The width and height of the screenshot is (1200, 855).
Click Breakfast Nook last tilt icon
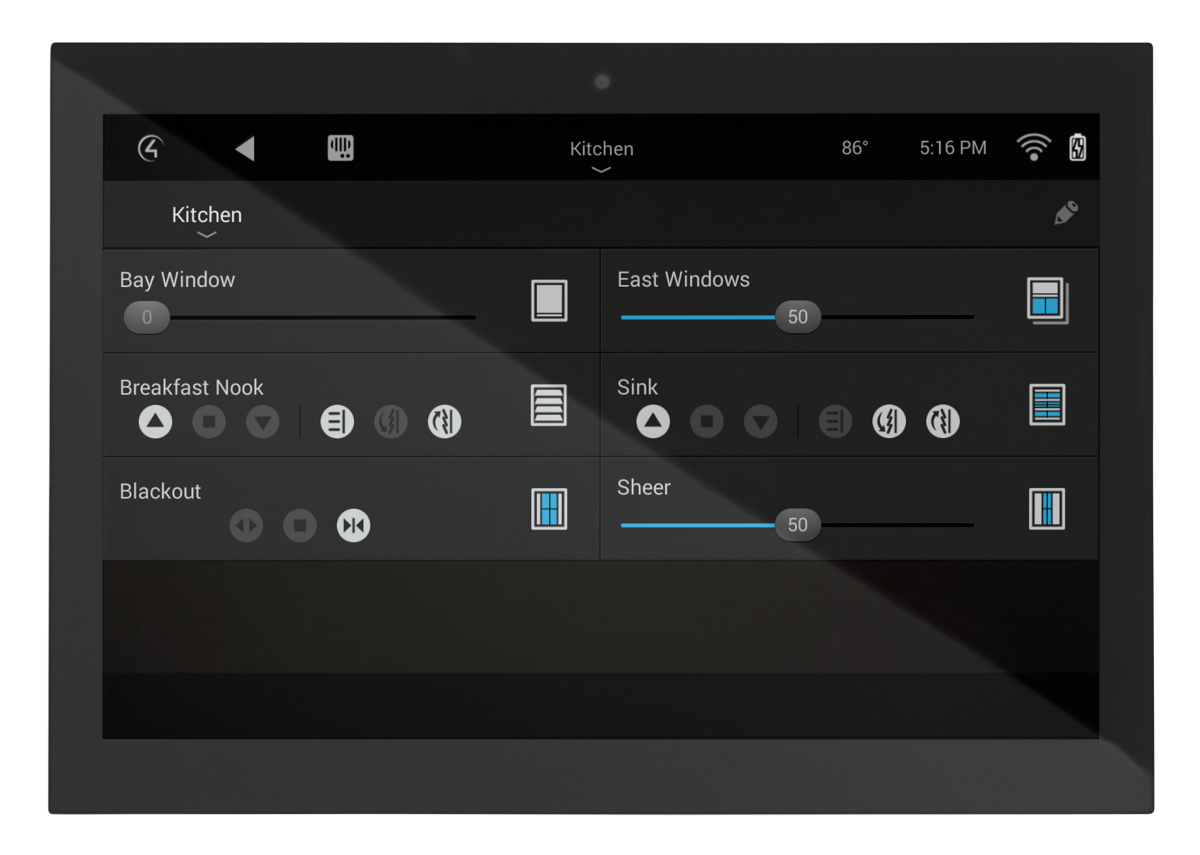445,422
